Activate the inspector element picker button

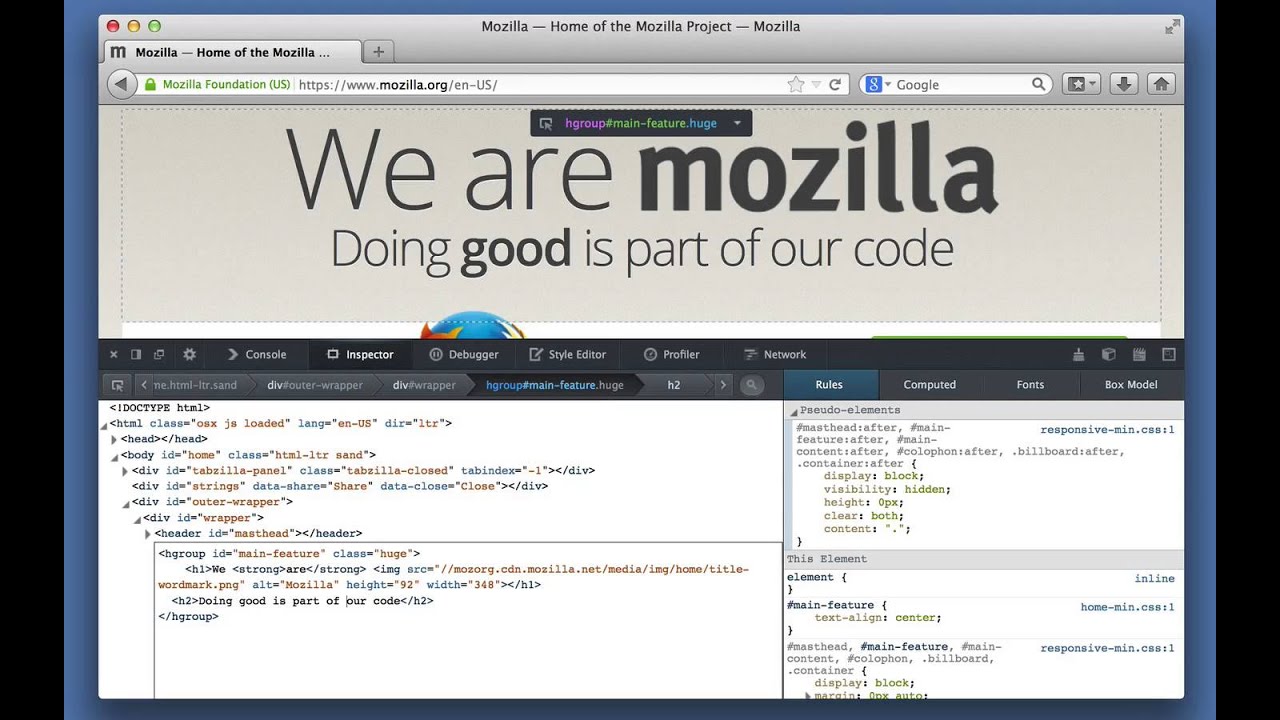coord(117,385)
